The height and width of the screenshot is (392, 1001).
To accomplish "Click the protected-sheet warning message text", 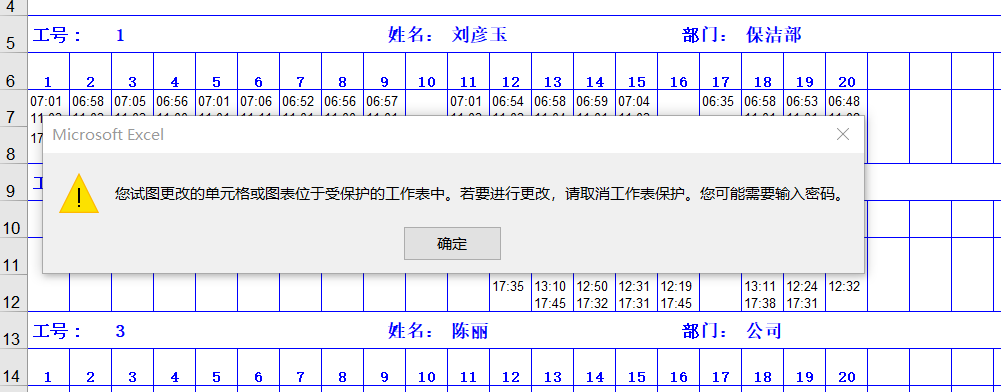I will [x=479, y=194].
